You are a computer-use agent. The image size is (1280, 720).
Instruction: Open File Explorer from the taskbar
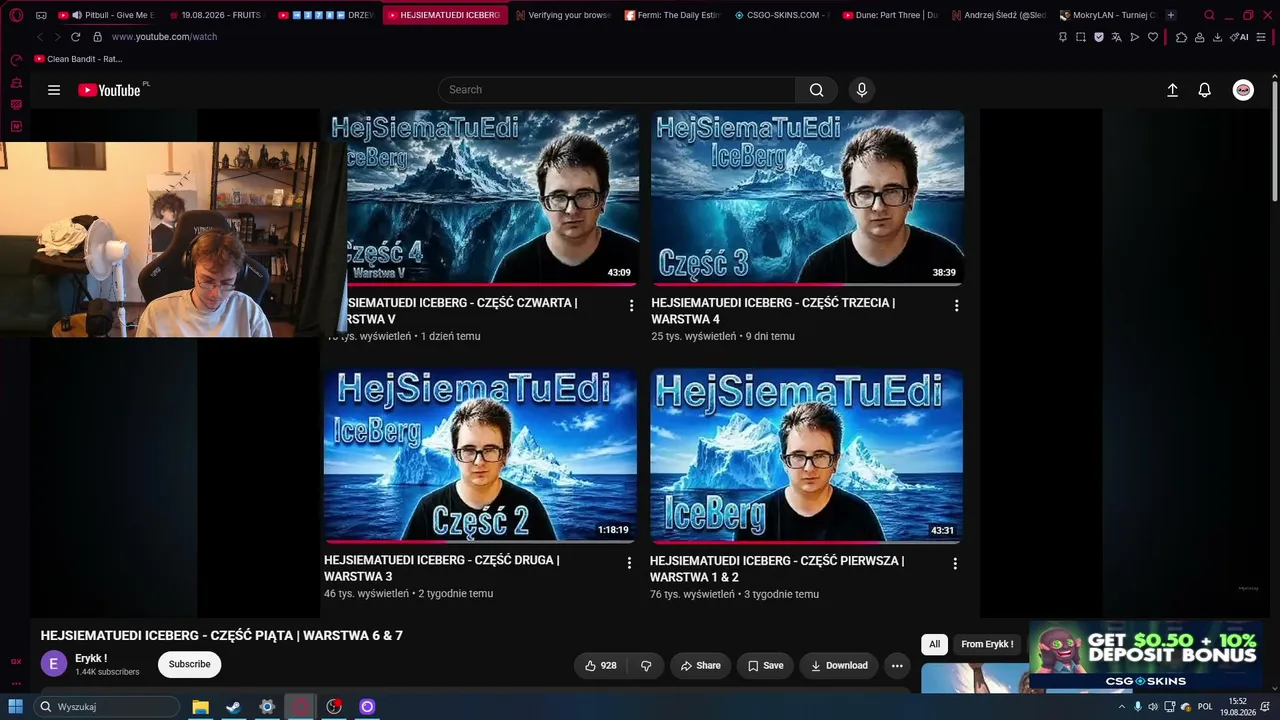(x=200, y=707)
